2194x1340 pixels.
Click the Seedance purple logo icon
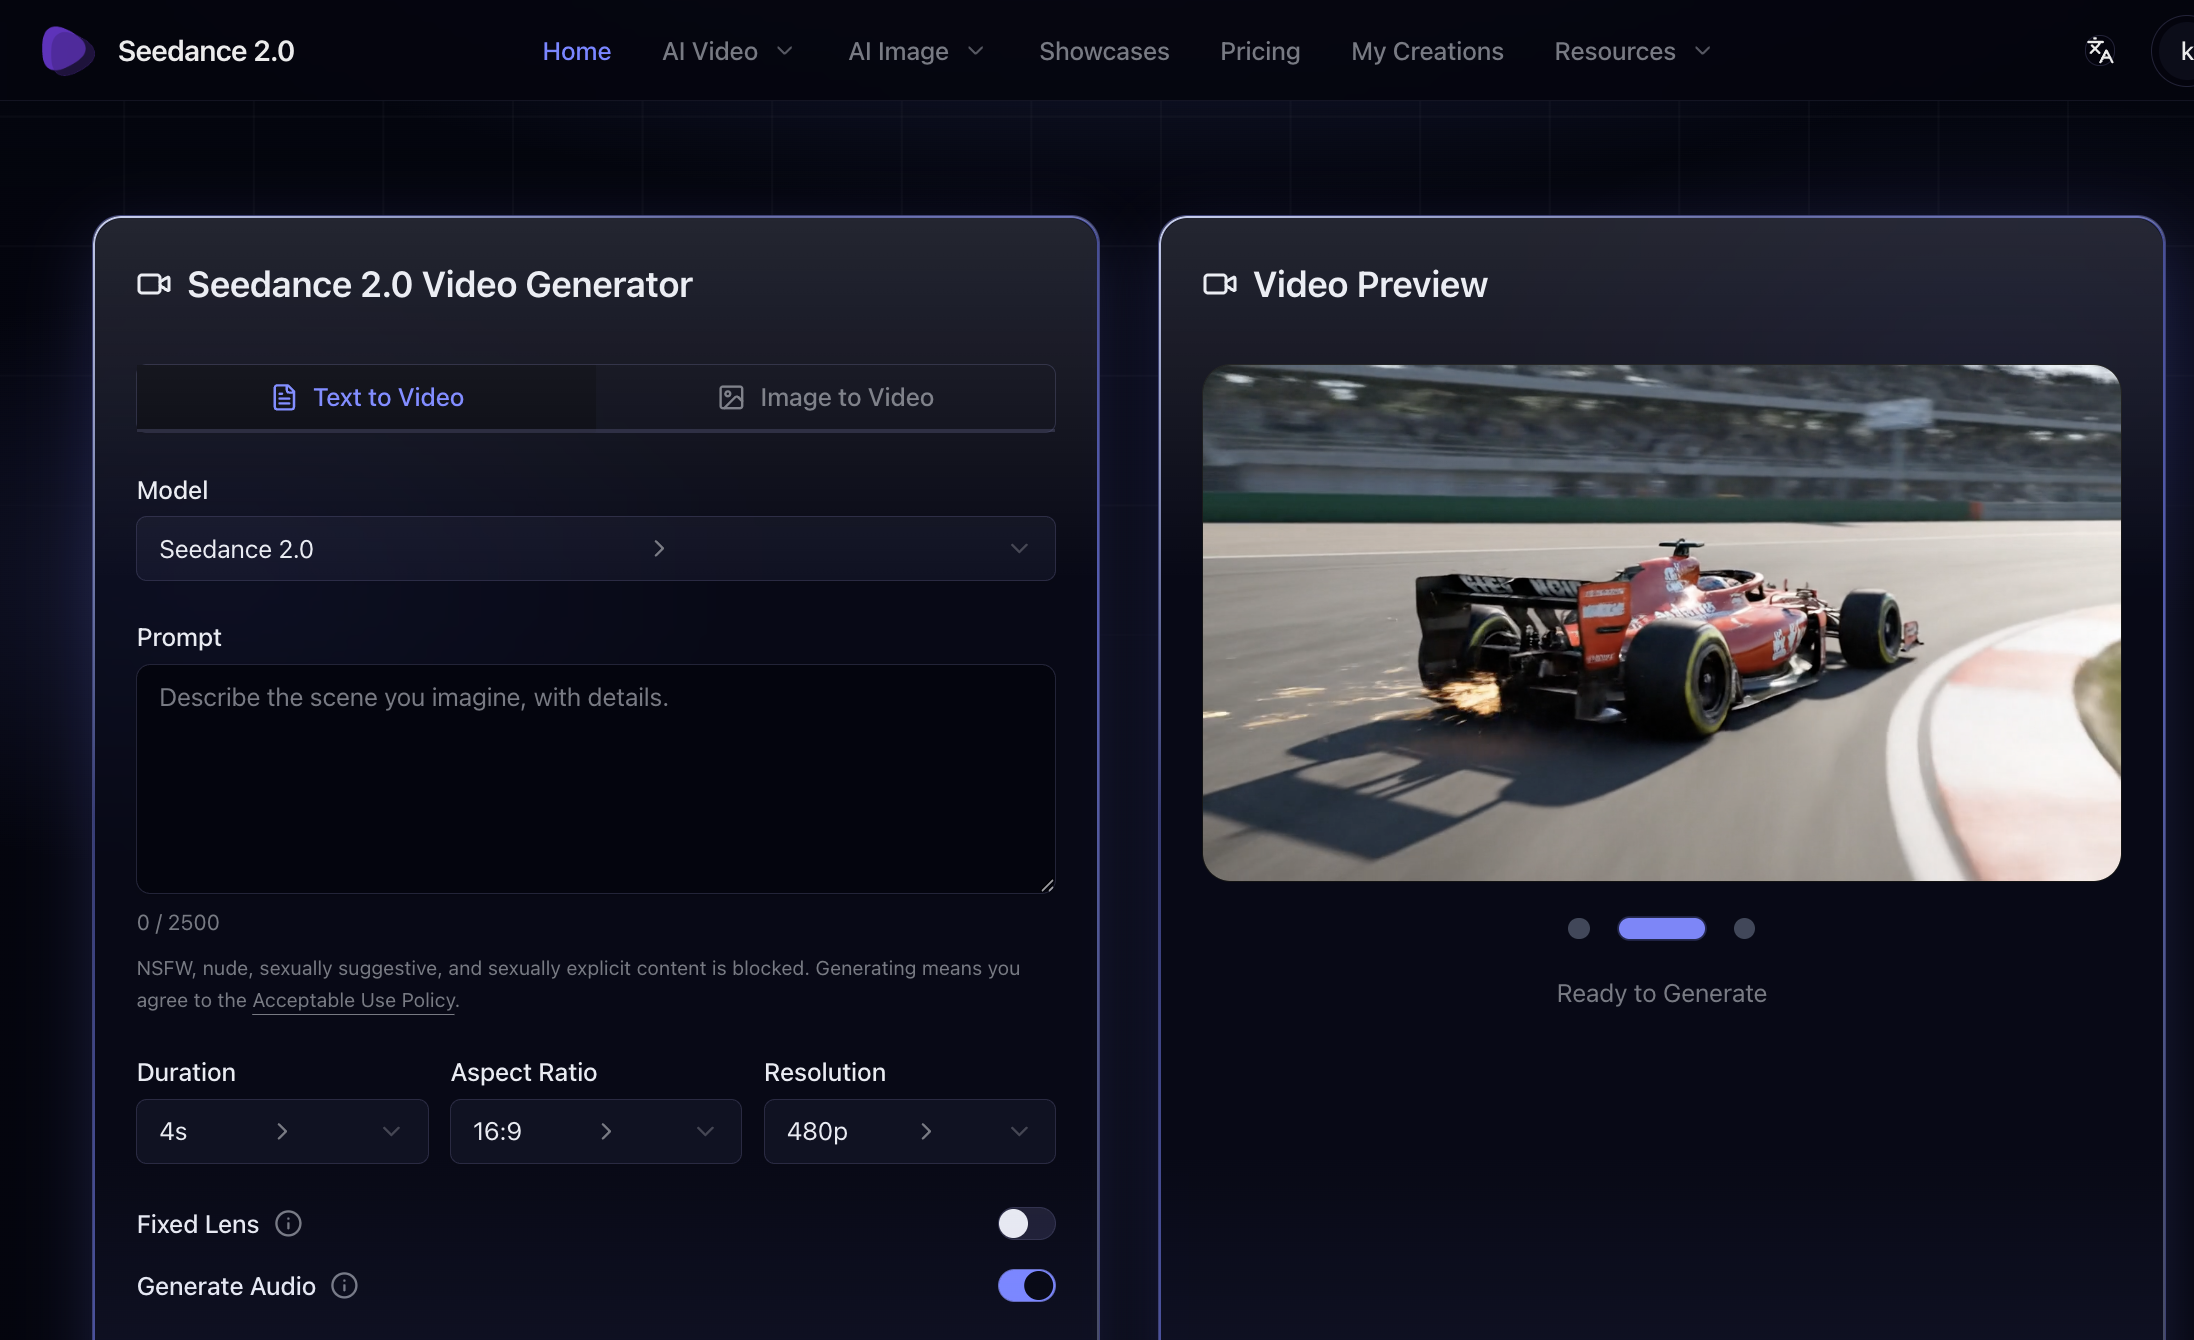(66, 50)
